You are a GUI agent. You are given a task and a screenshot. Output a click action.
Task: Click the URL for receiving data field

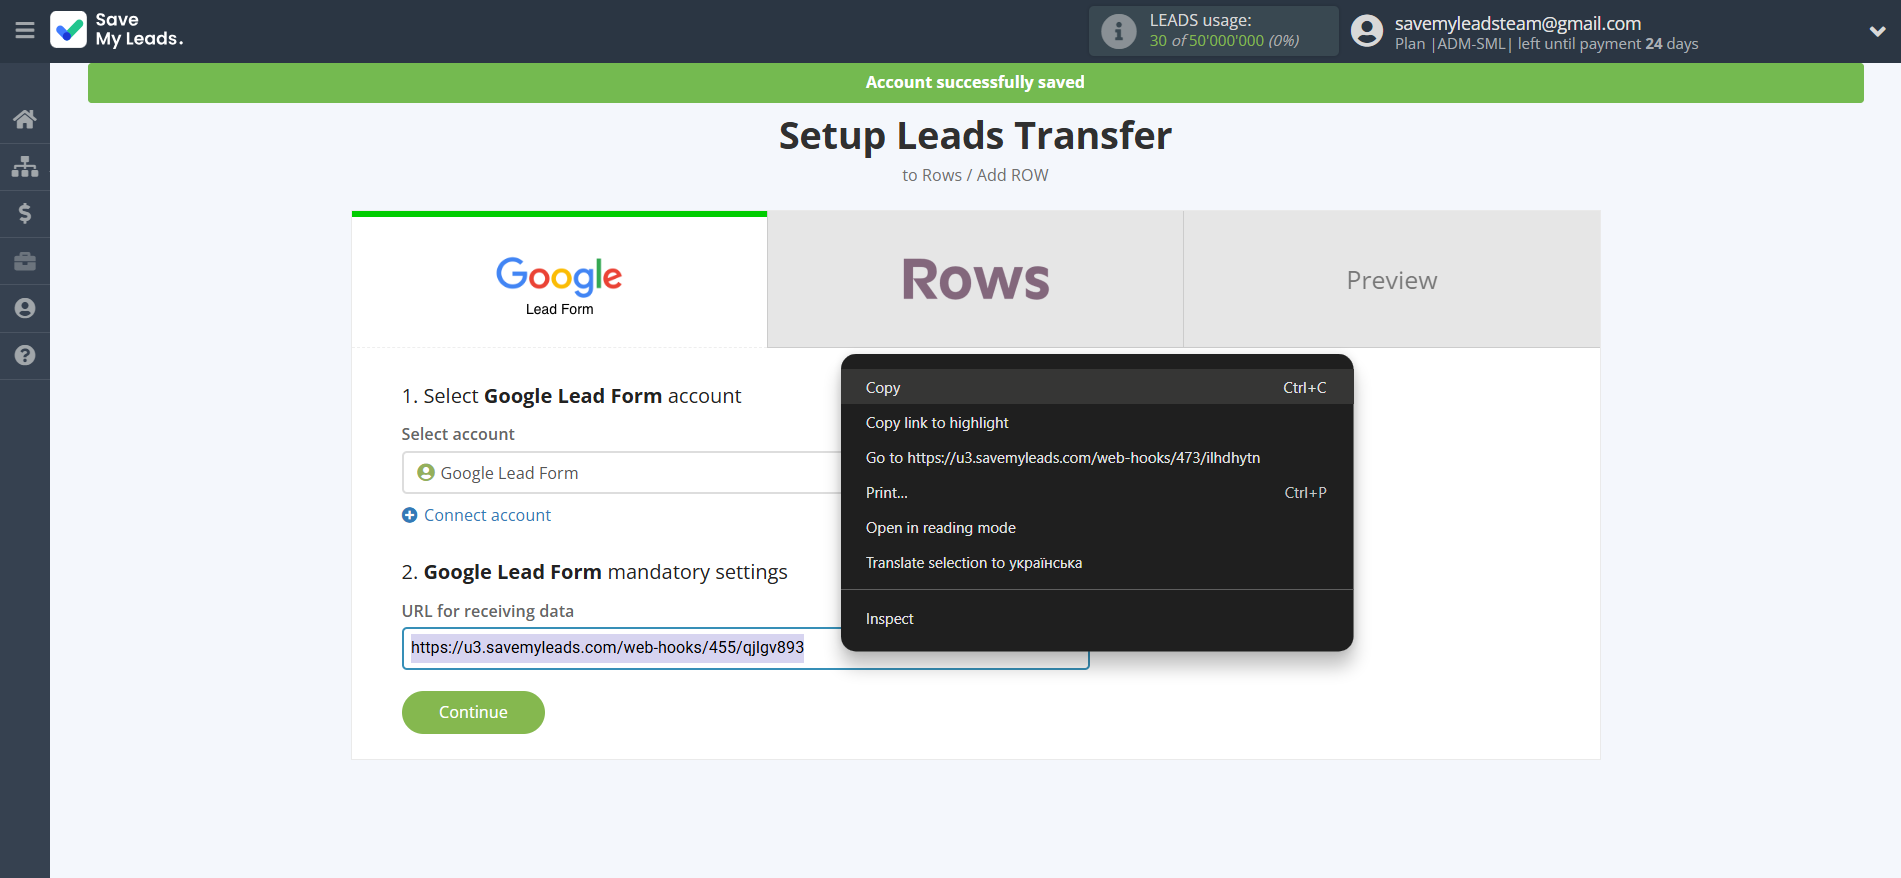[x=745, y=648]
